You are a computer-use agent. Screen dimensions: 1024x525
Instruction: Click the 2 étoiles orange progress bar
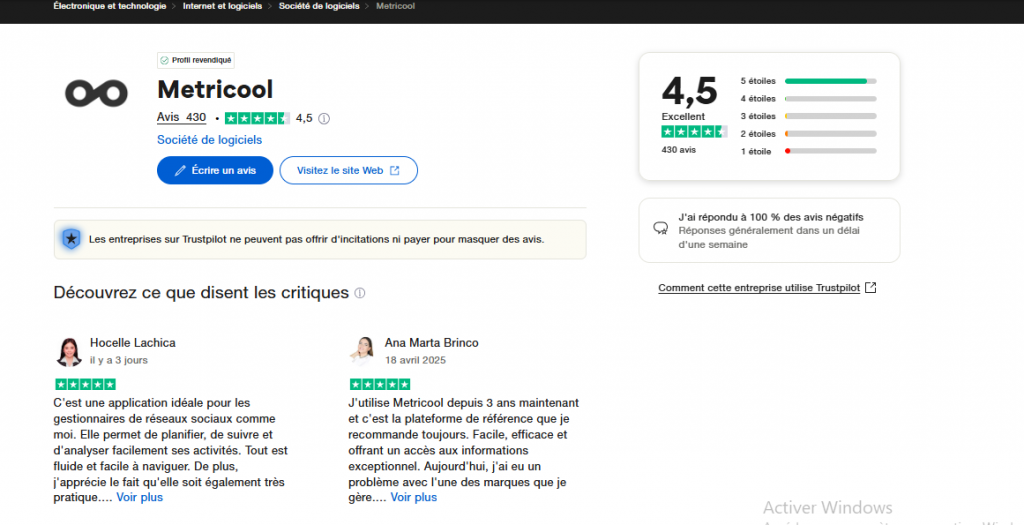(x=831, y=133)
